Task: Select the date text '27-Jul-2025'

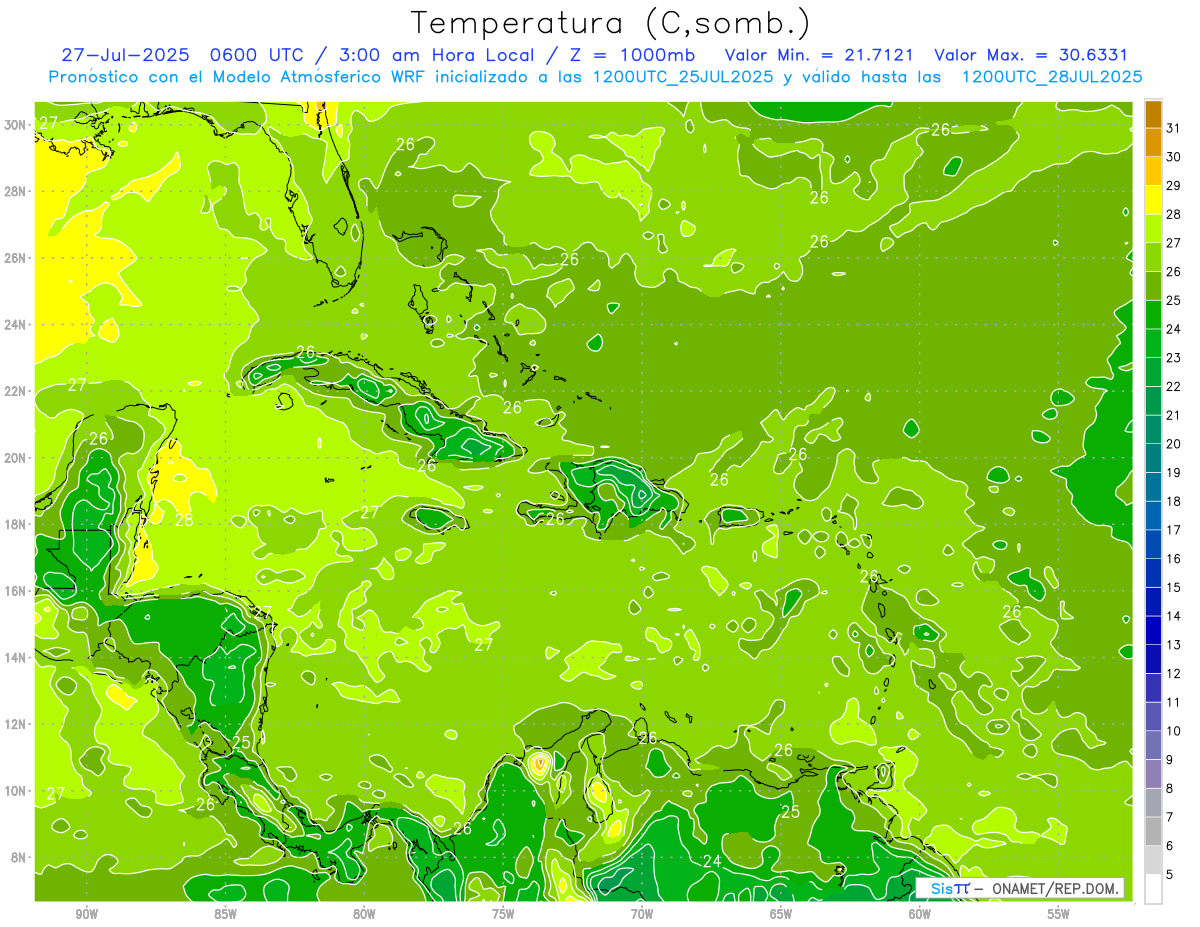Action: tap(125, 55)
